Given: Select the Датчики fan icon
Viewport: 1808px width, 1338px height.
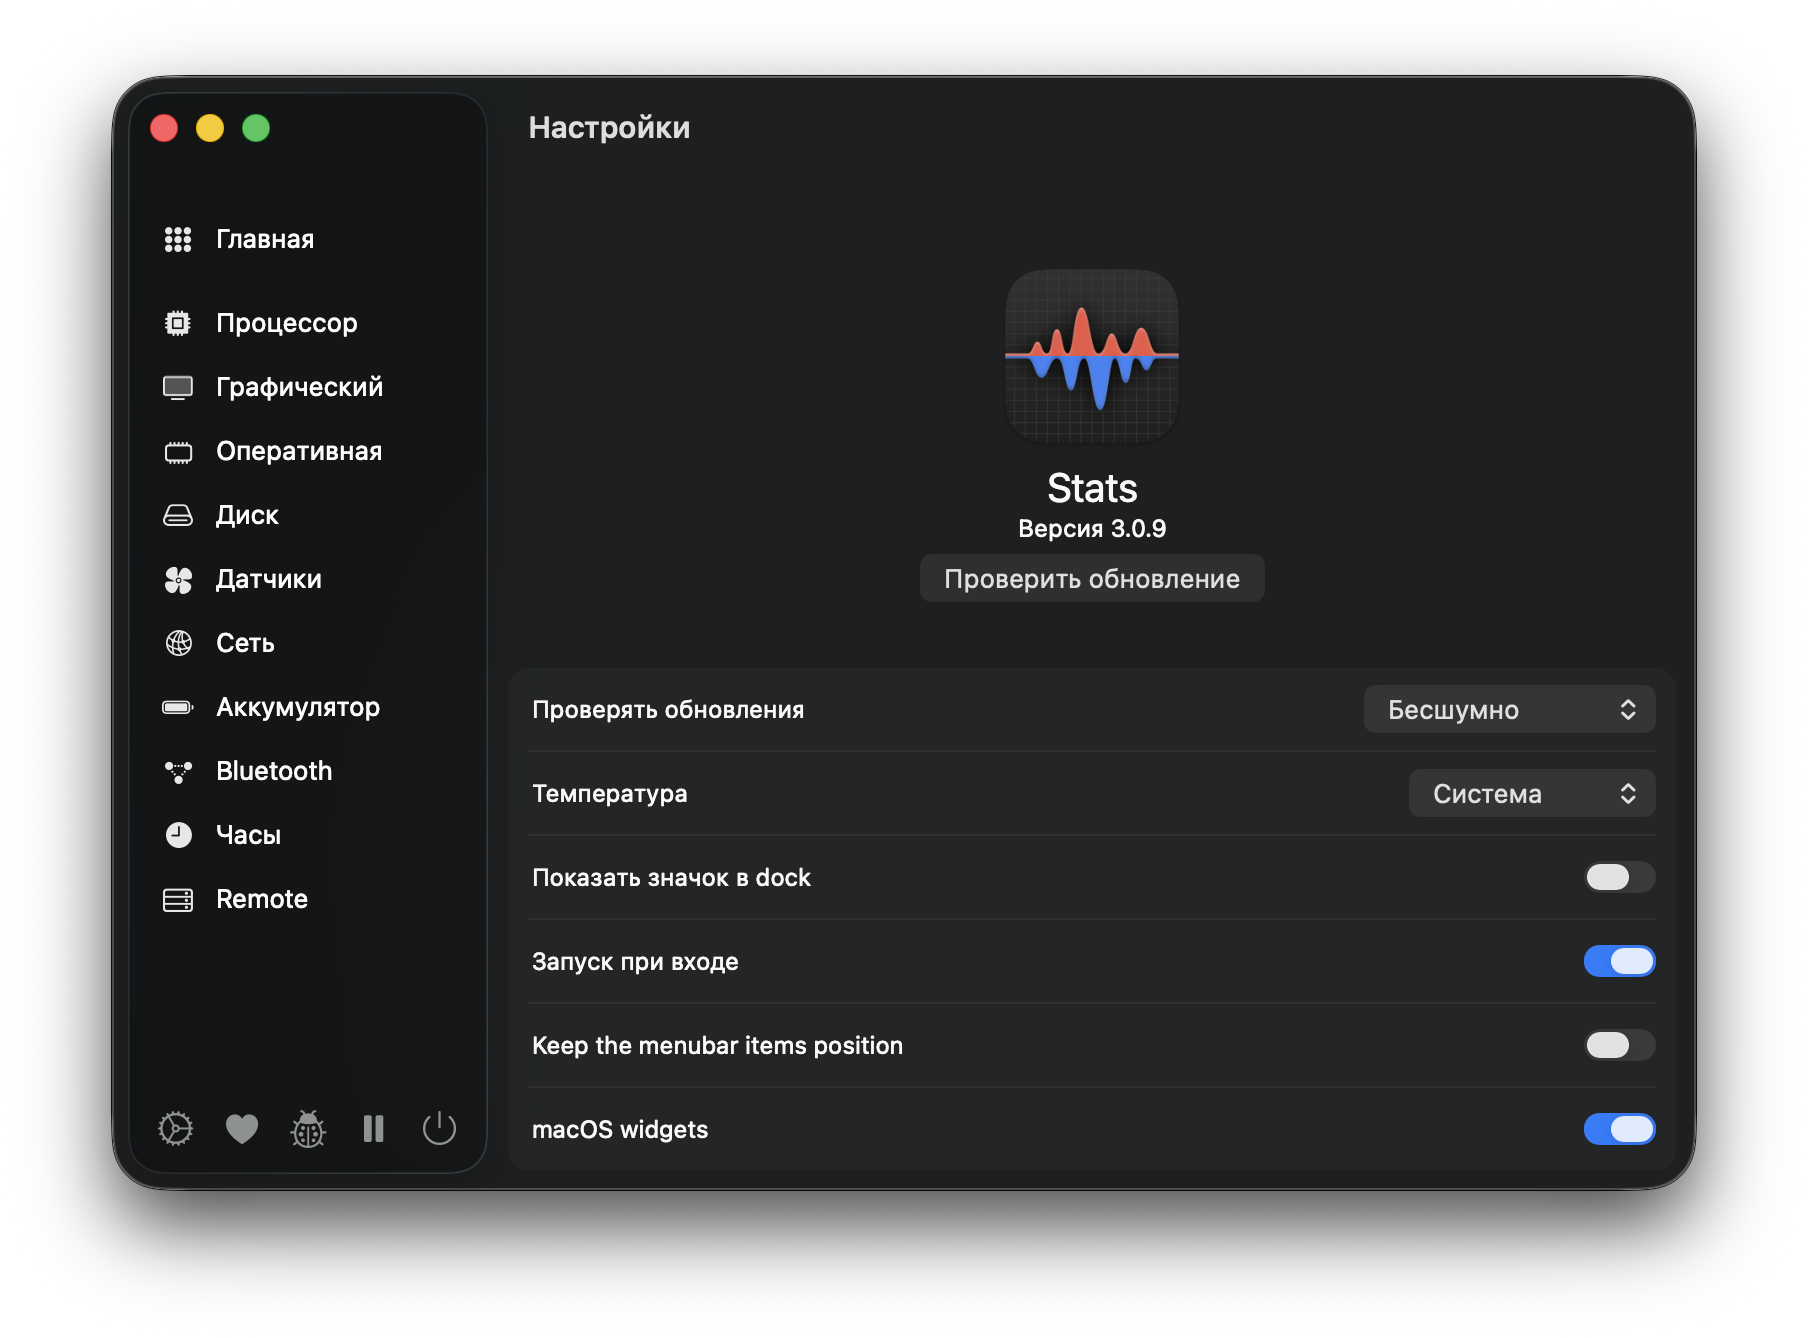Looking at the screenshot, I should 178,579.
